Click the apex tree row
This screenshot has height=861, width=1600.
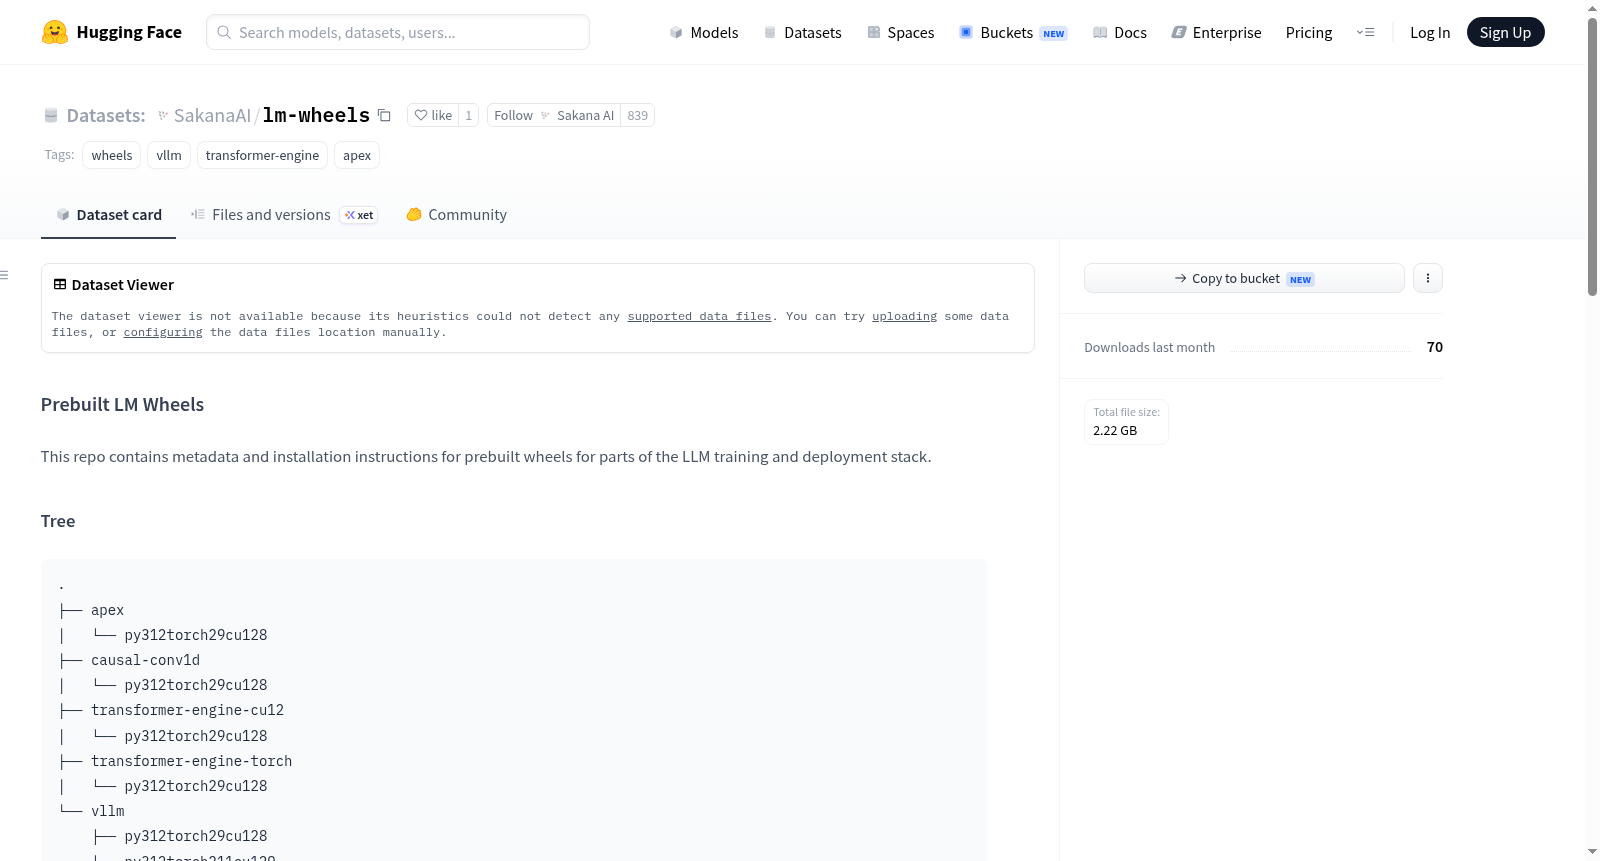click(107, 610)
